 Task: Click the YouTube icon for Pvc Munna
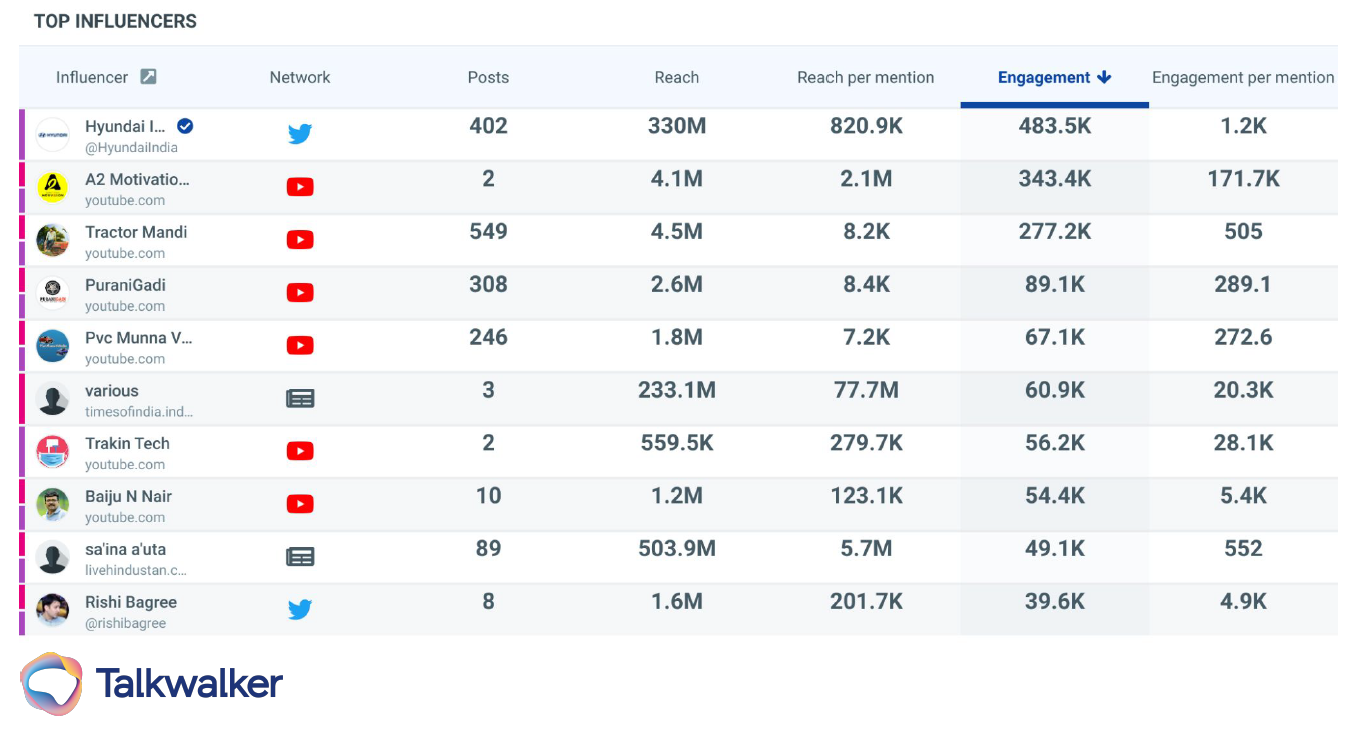300,345
